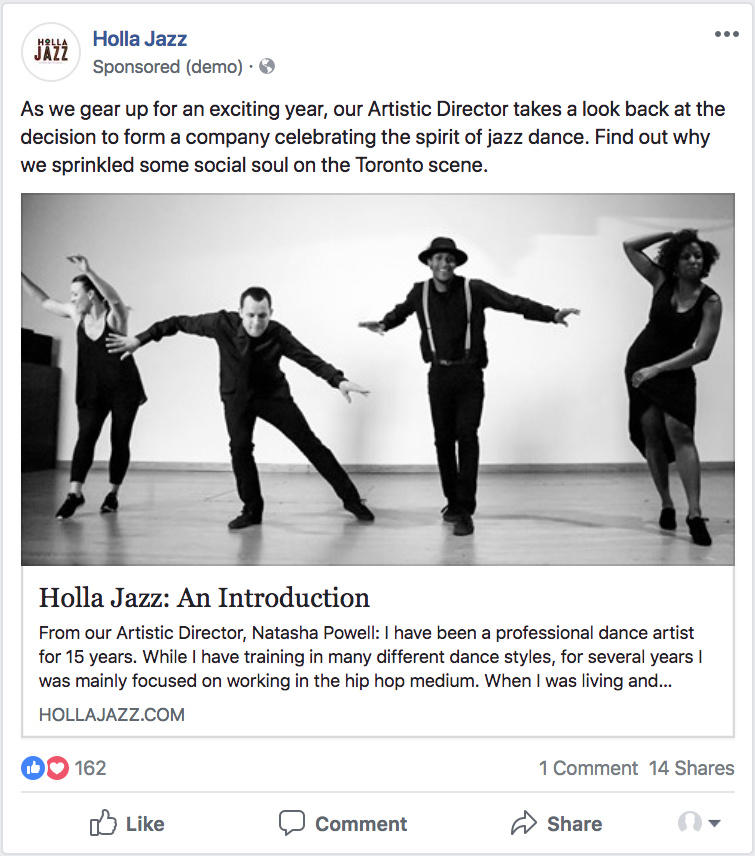Click the small profile avatar beside Share

[689, 823]
